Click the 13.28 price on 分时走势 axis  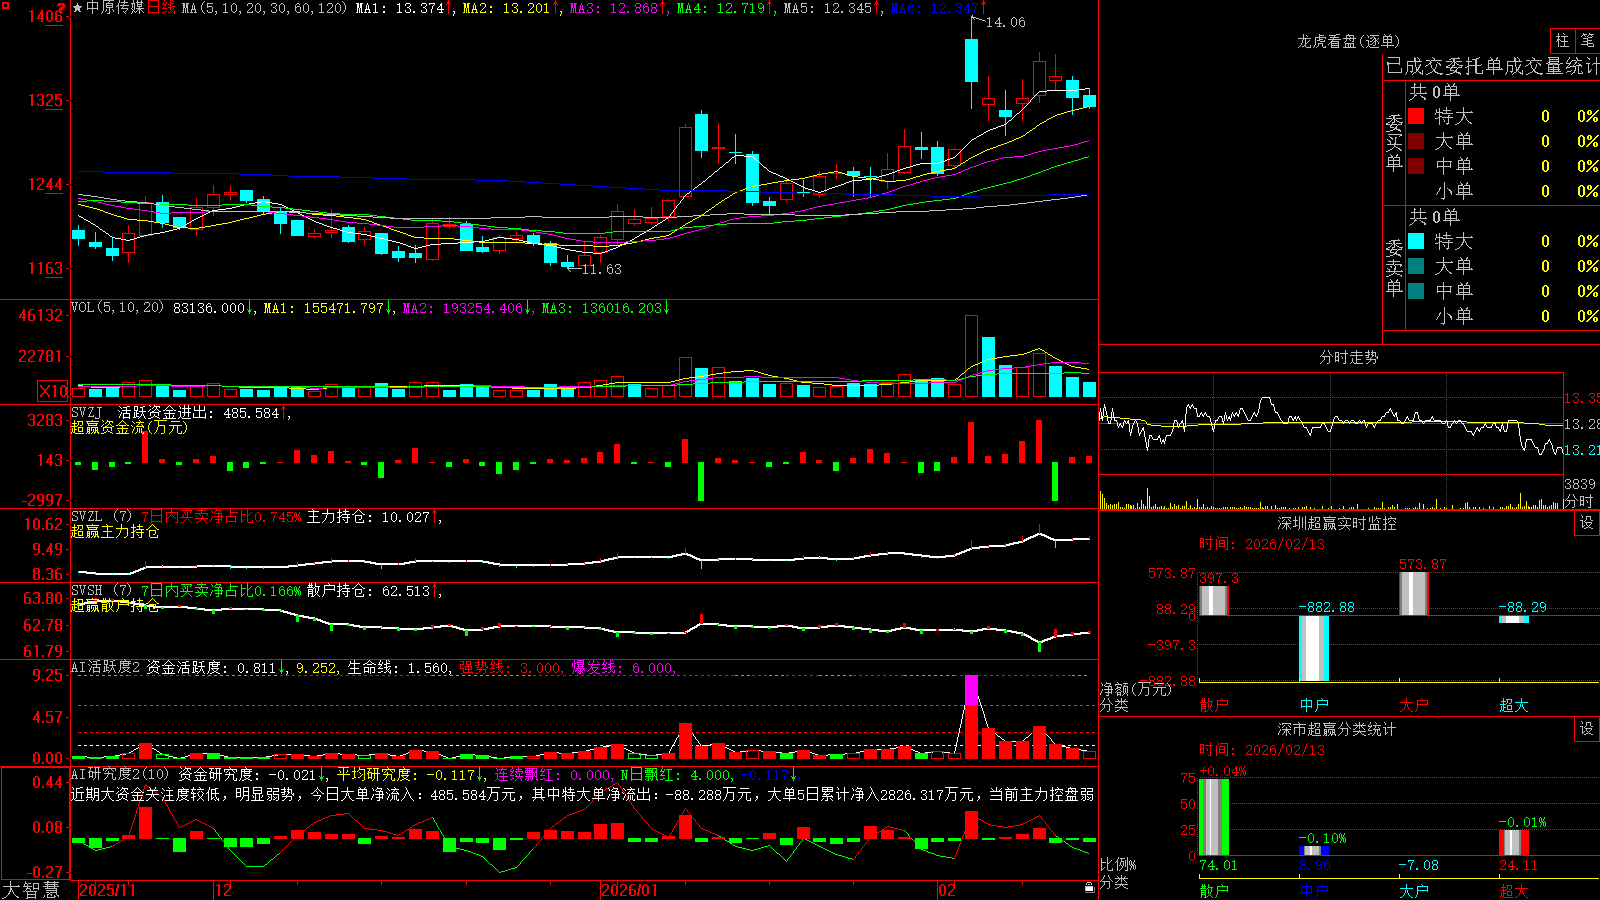point(1582,424)
